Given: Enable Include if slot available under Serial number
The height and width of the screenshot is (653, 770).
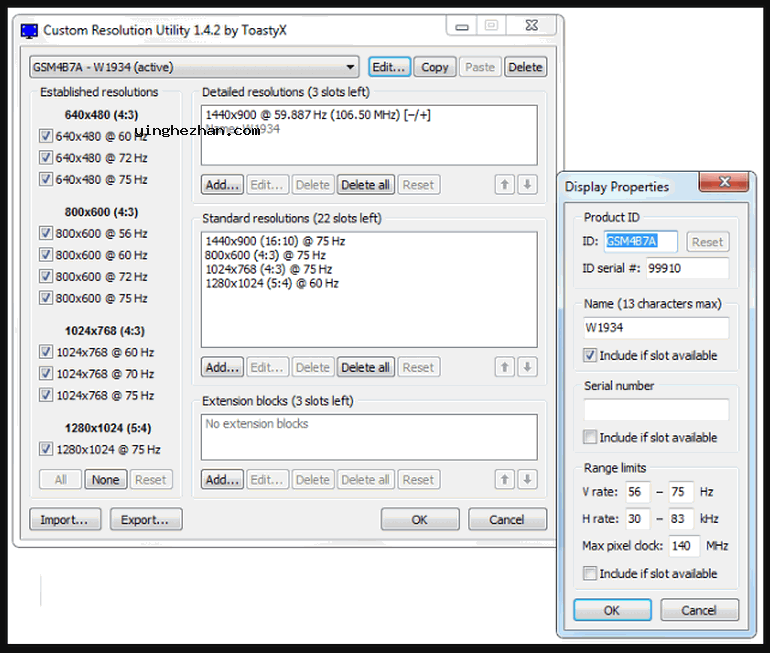Looking at the screenshot, I should pos(591,437).
